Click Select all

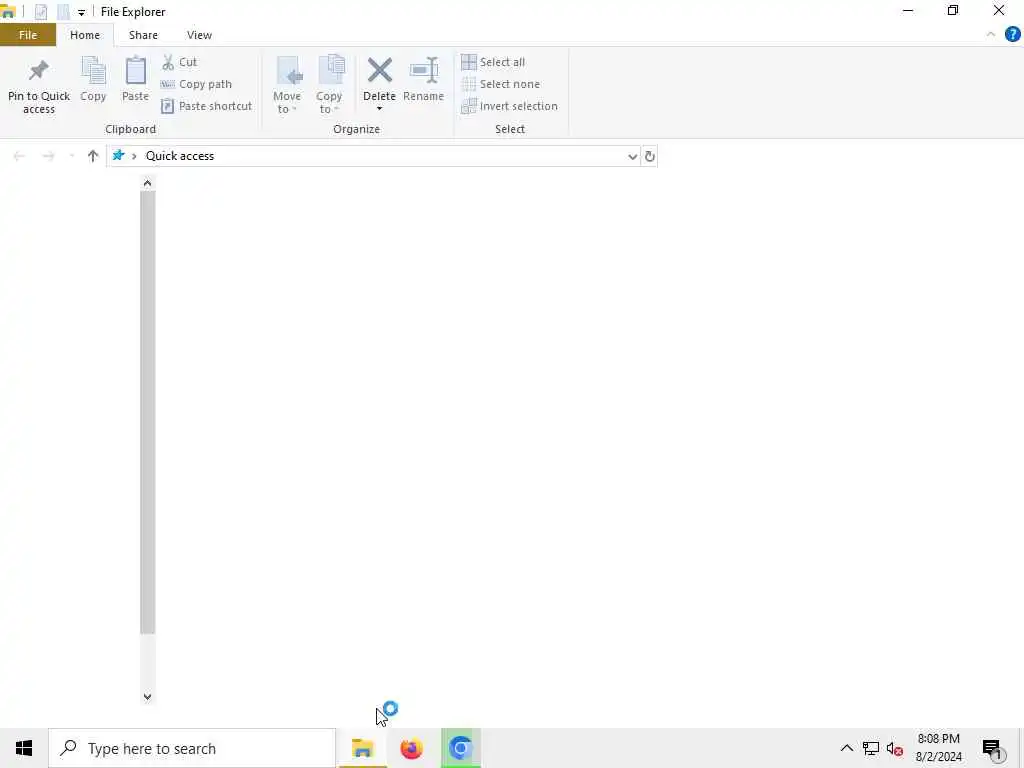tap(493, 62)
